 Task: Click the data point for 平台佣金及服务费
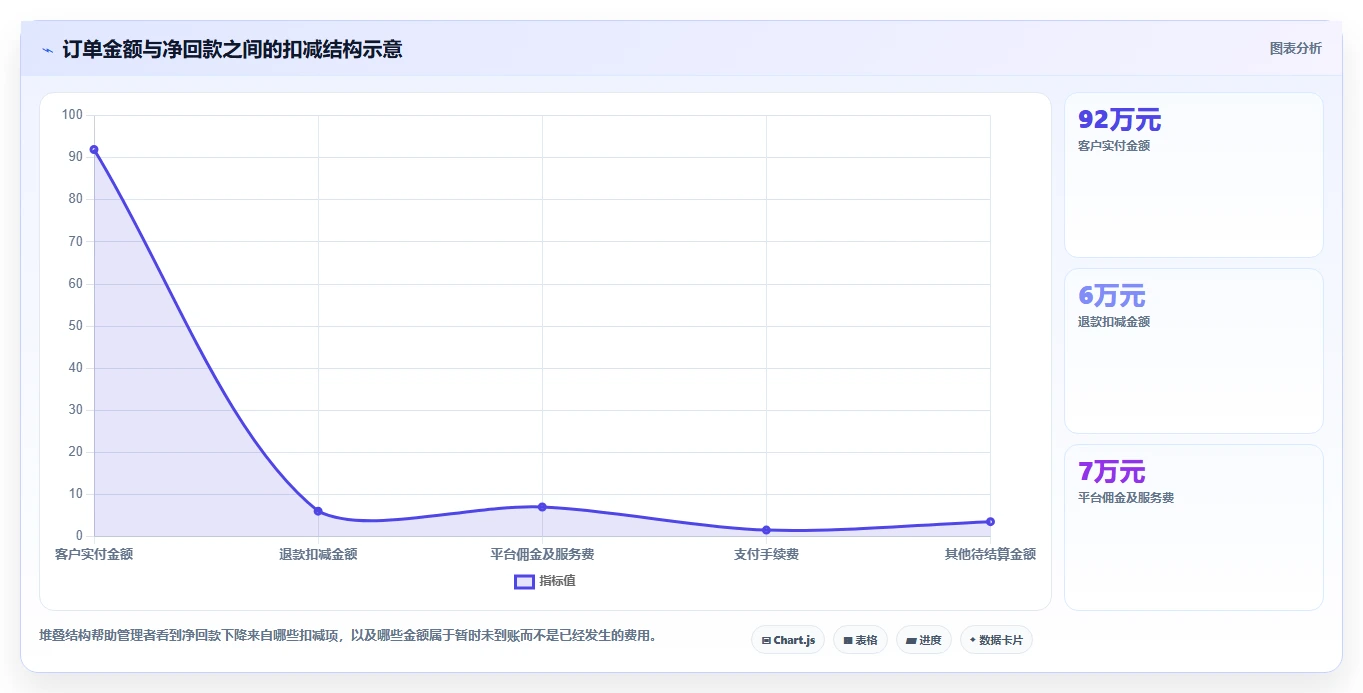[x=542, y=507]
